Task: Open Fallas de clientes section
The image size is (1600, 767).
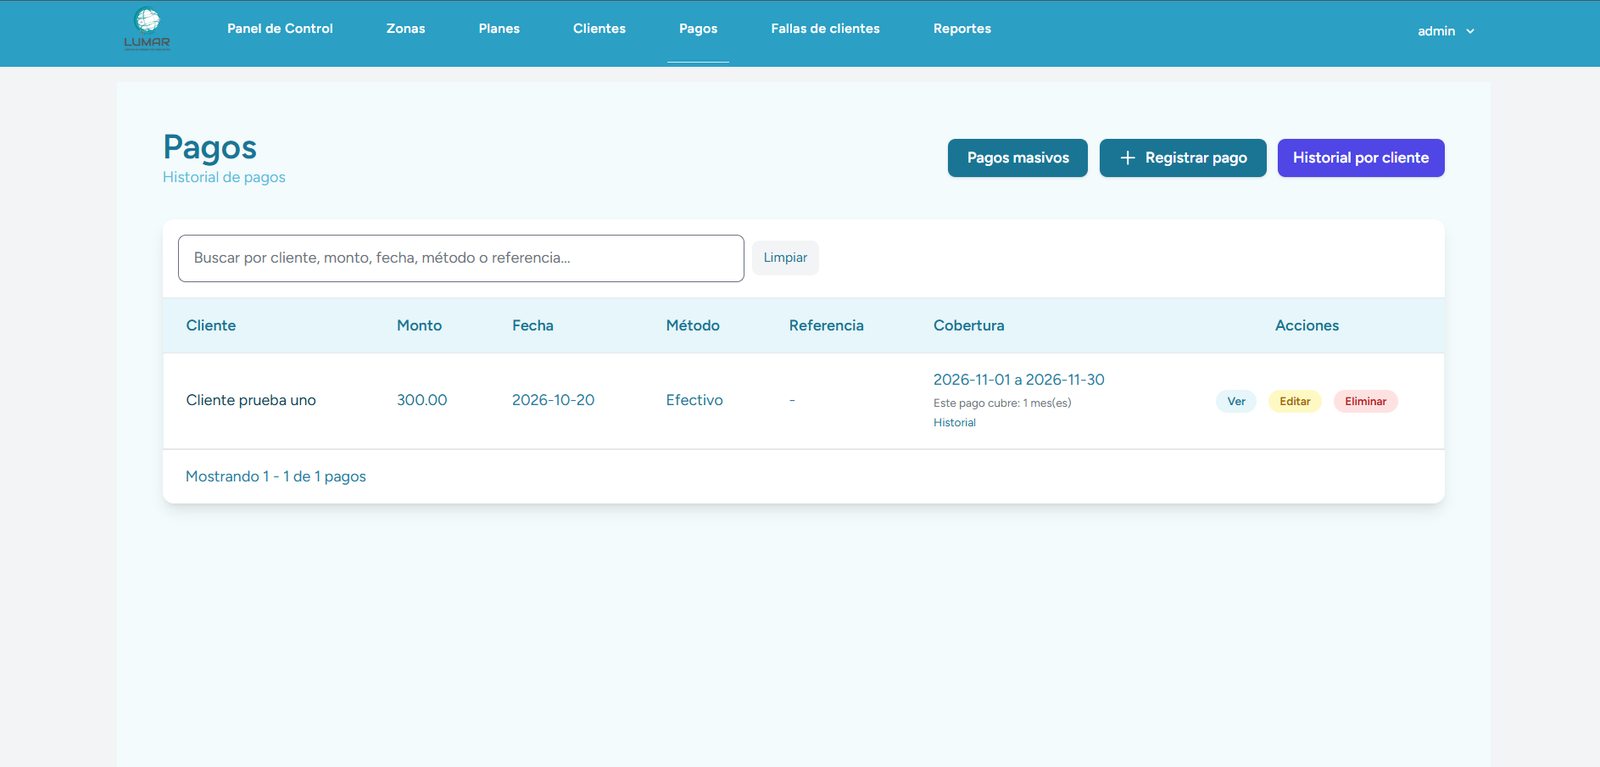Action: point(825,29)
